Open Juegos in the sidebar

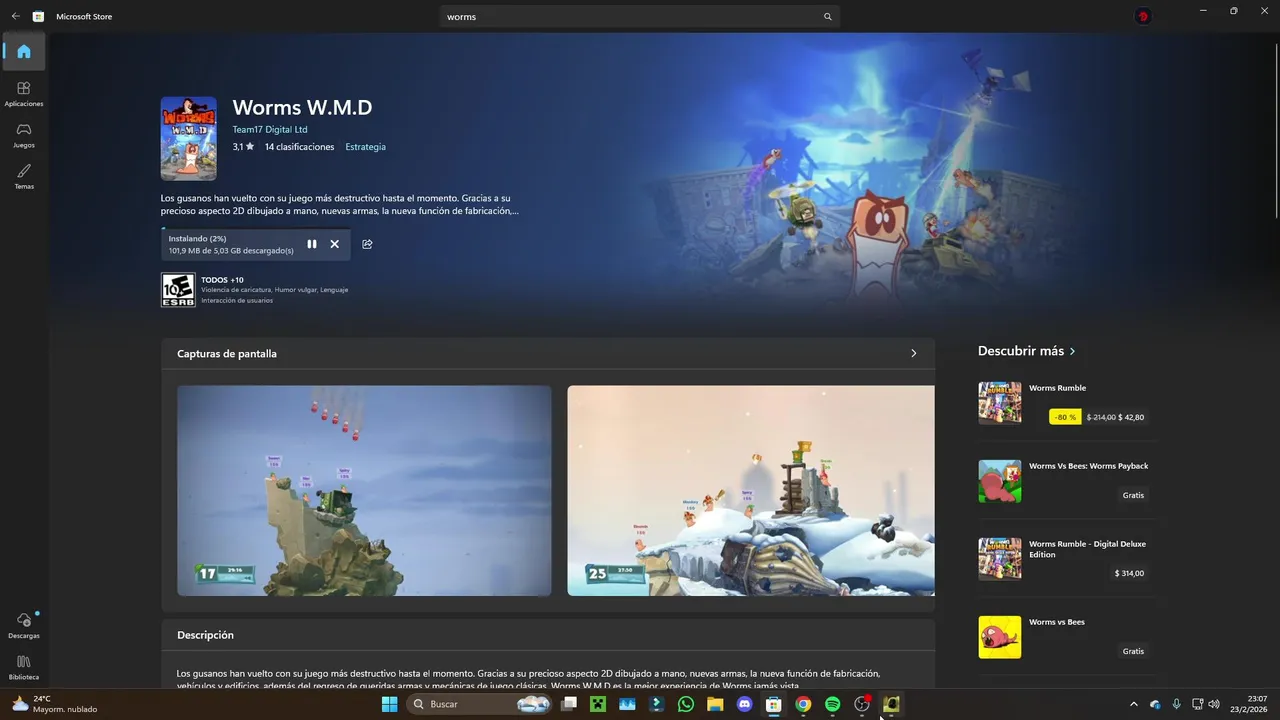24,135
